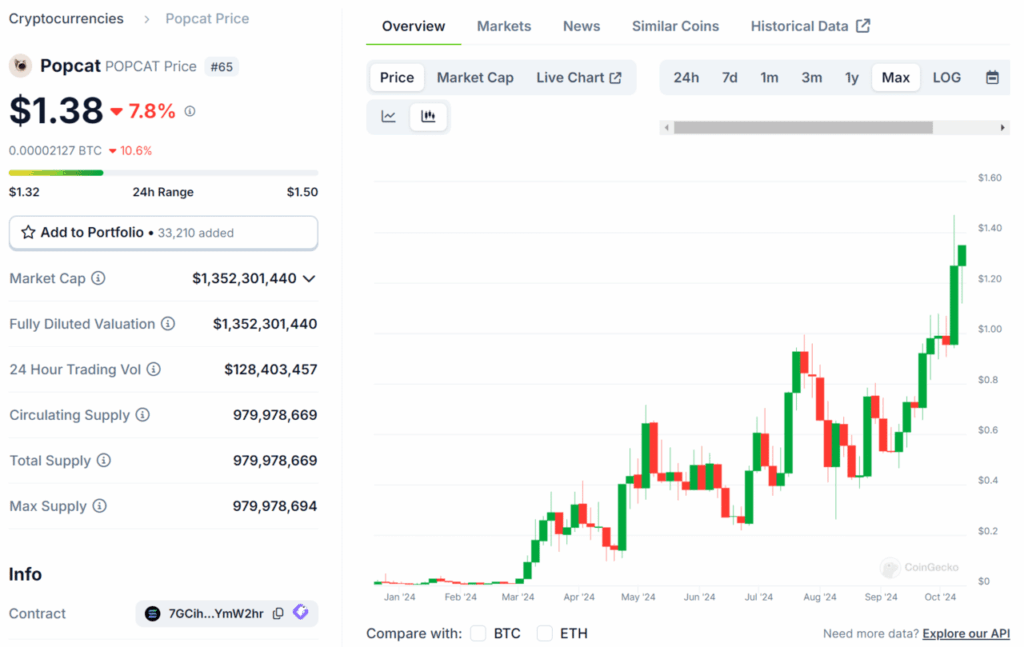This screenshot has width=1024, height=647.
Task: Switch to the Markets tab
Action: 504,26
